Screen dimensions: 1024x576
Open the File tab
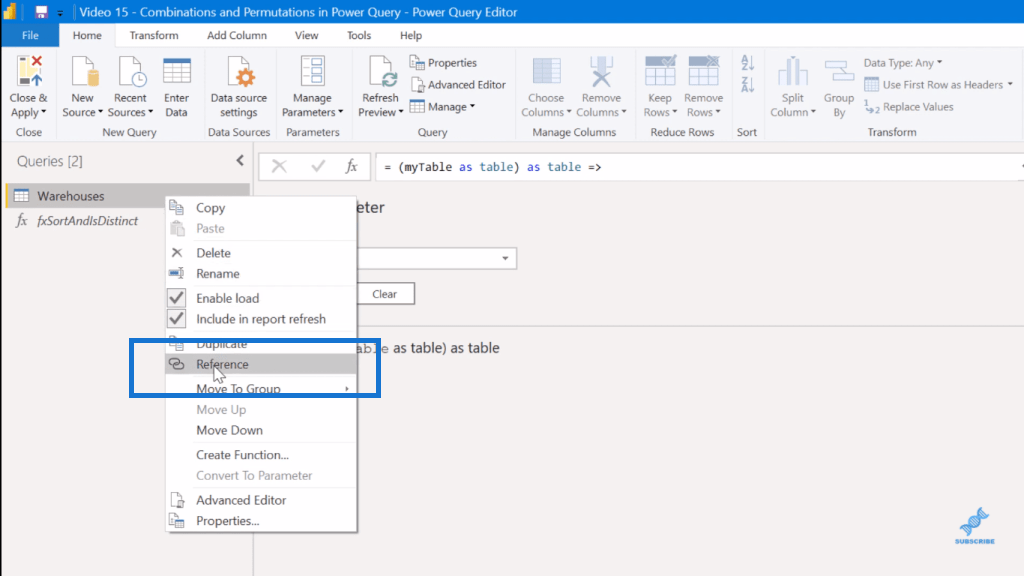[30, 35]
